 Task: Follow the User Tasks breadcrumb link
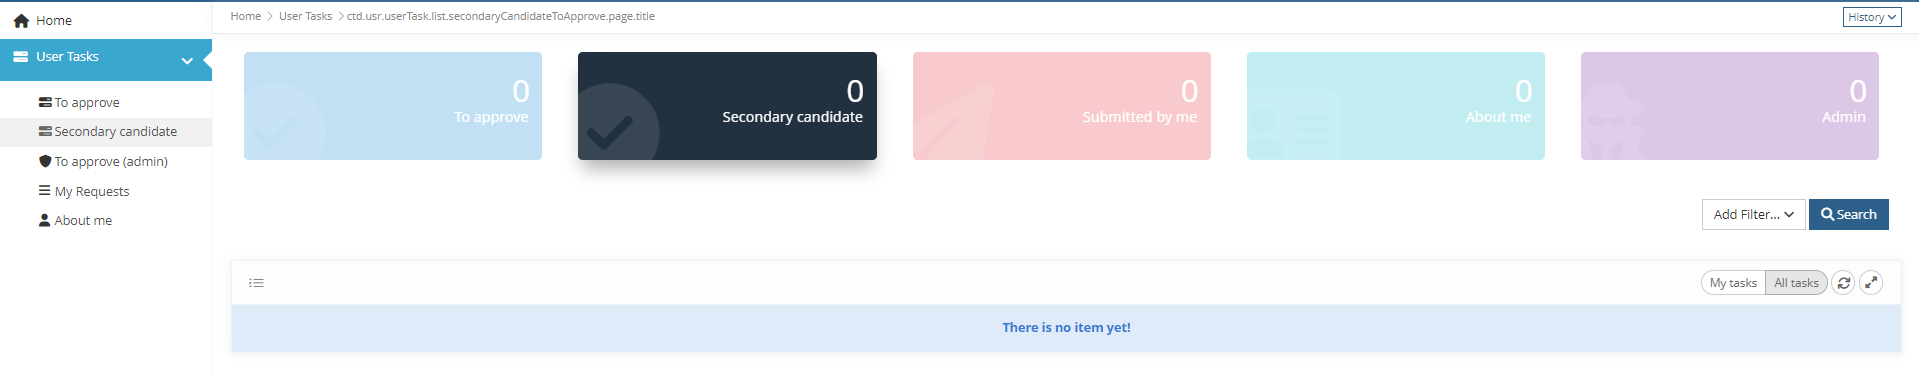tap(305, 16)
